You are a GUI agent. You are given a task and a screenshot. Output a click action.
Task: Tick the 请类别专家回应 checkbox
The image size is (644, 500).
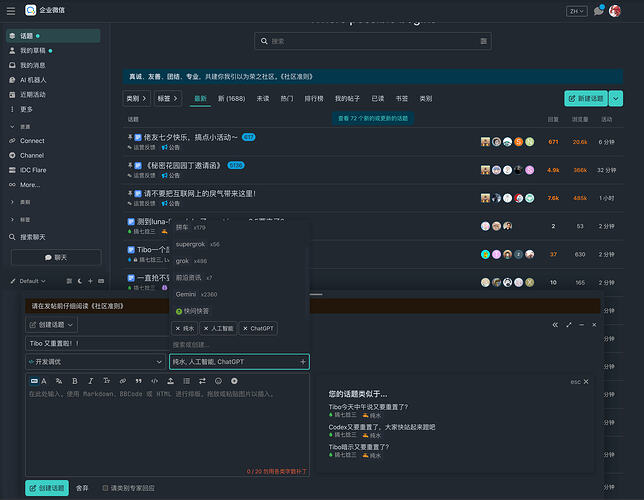click(x=105, y=488)
